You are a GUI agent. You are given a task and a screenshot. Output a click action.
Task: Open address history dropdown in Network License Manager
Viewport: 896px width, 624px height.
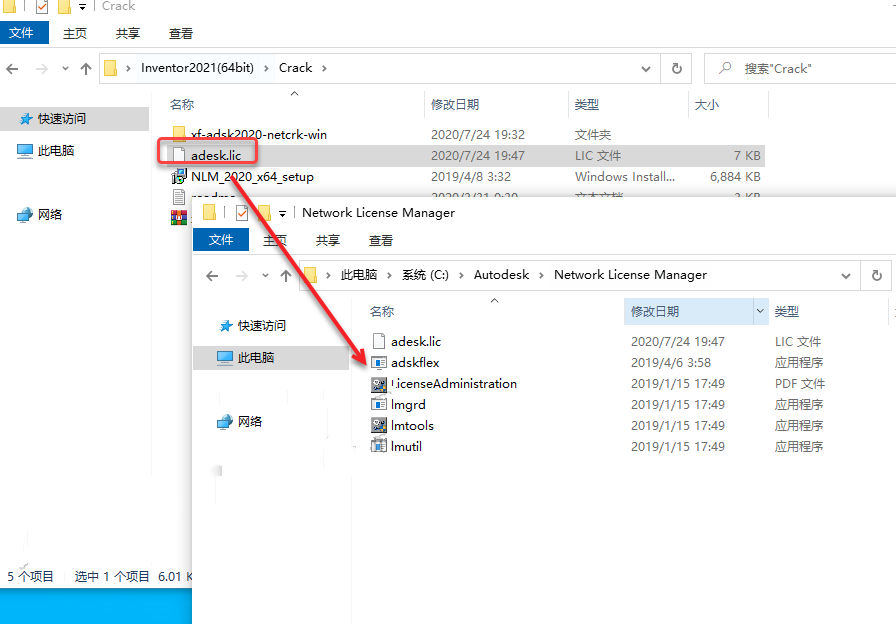coord(846,276)
